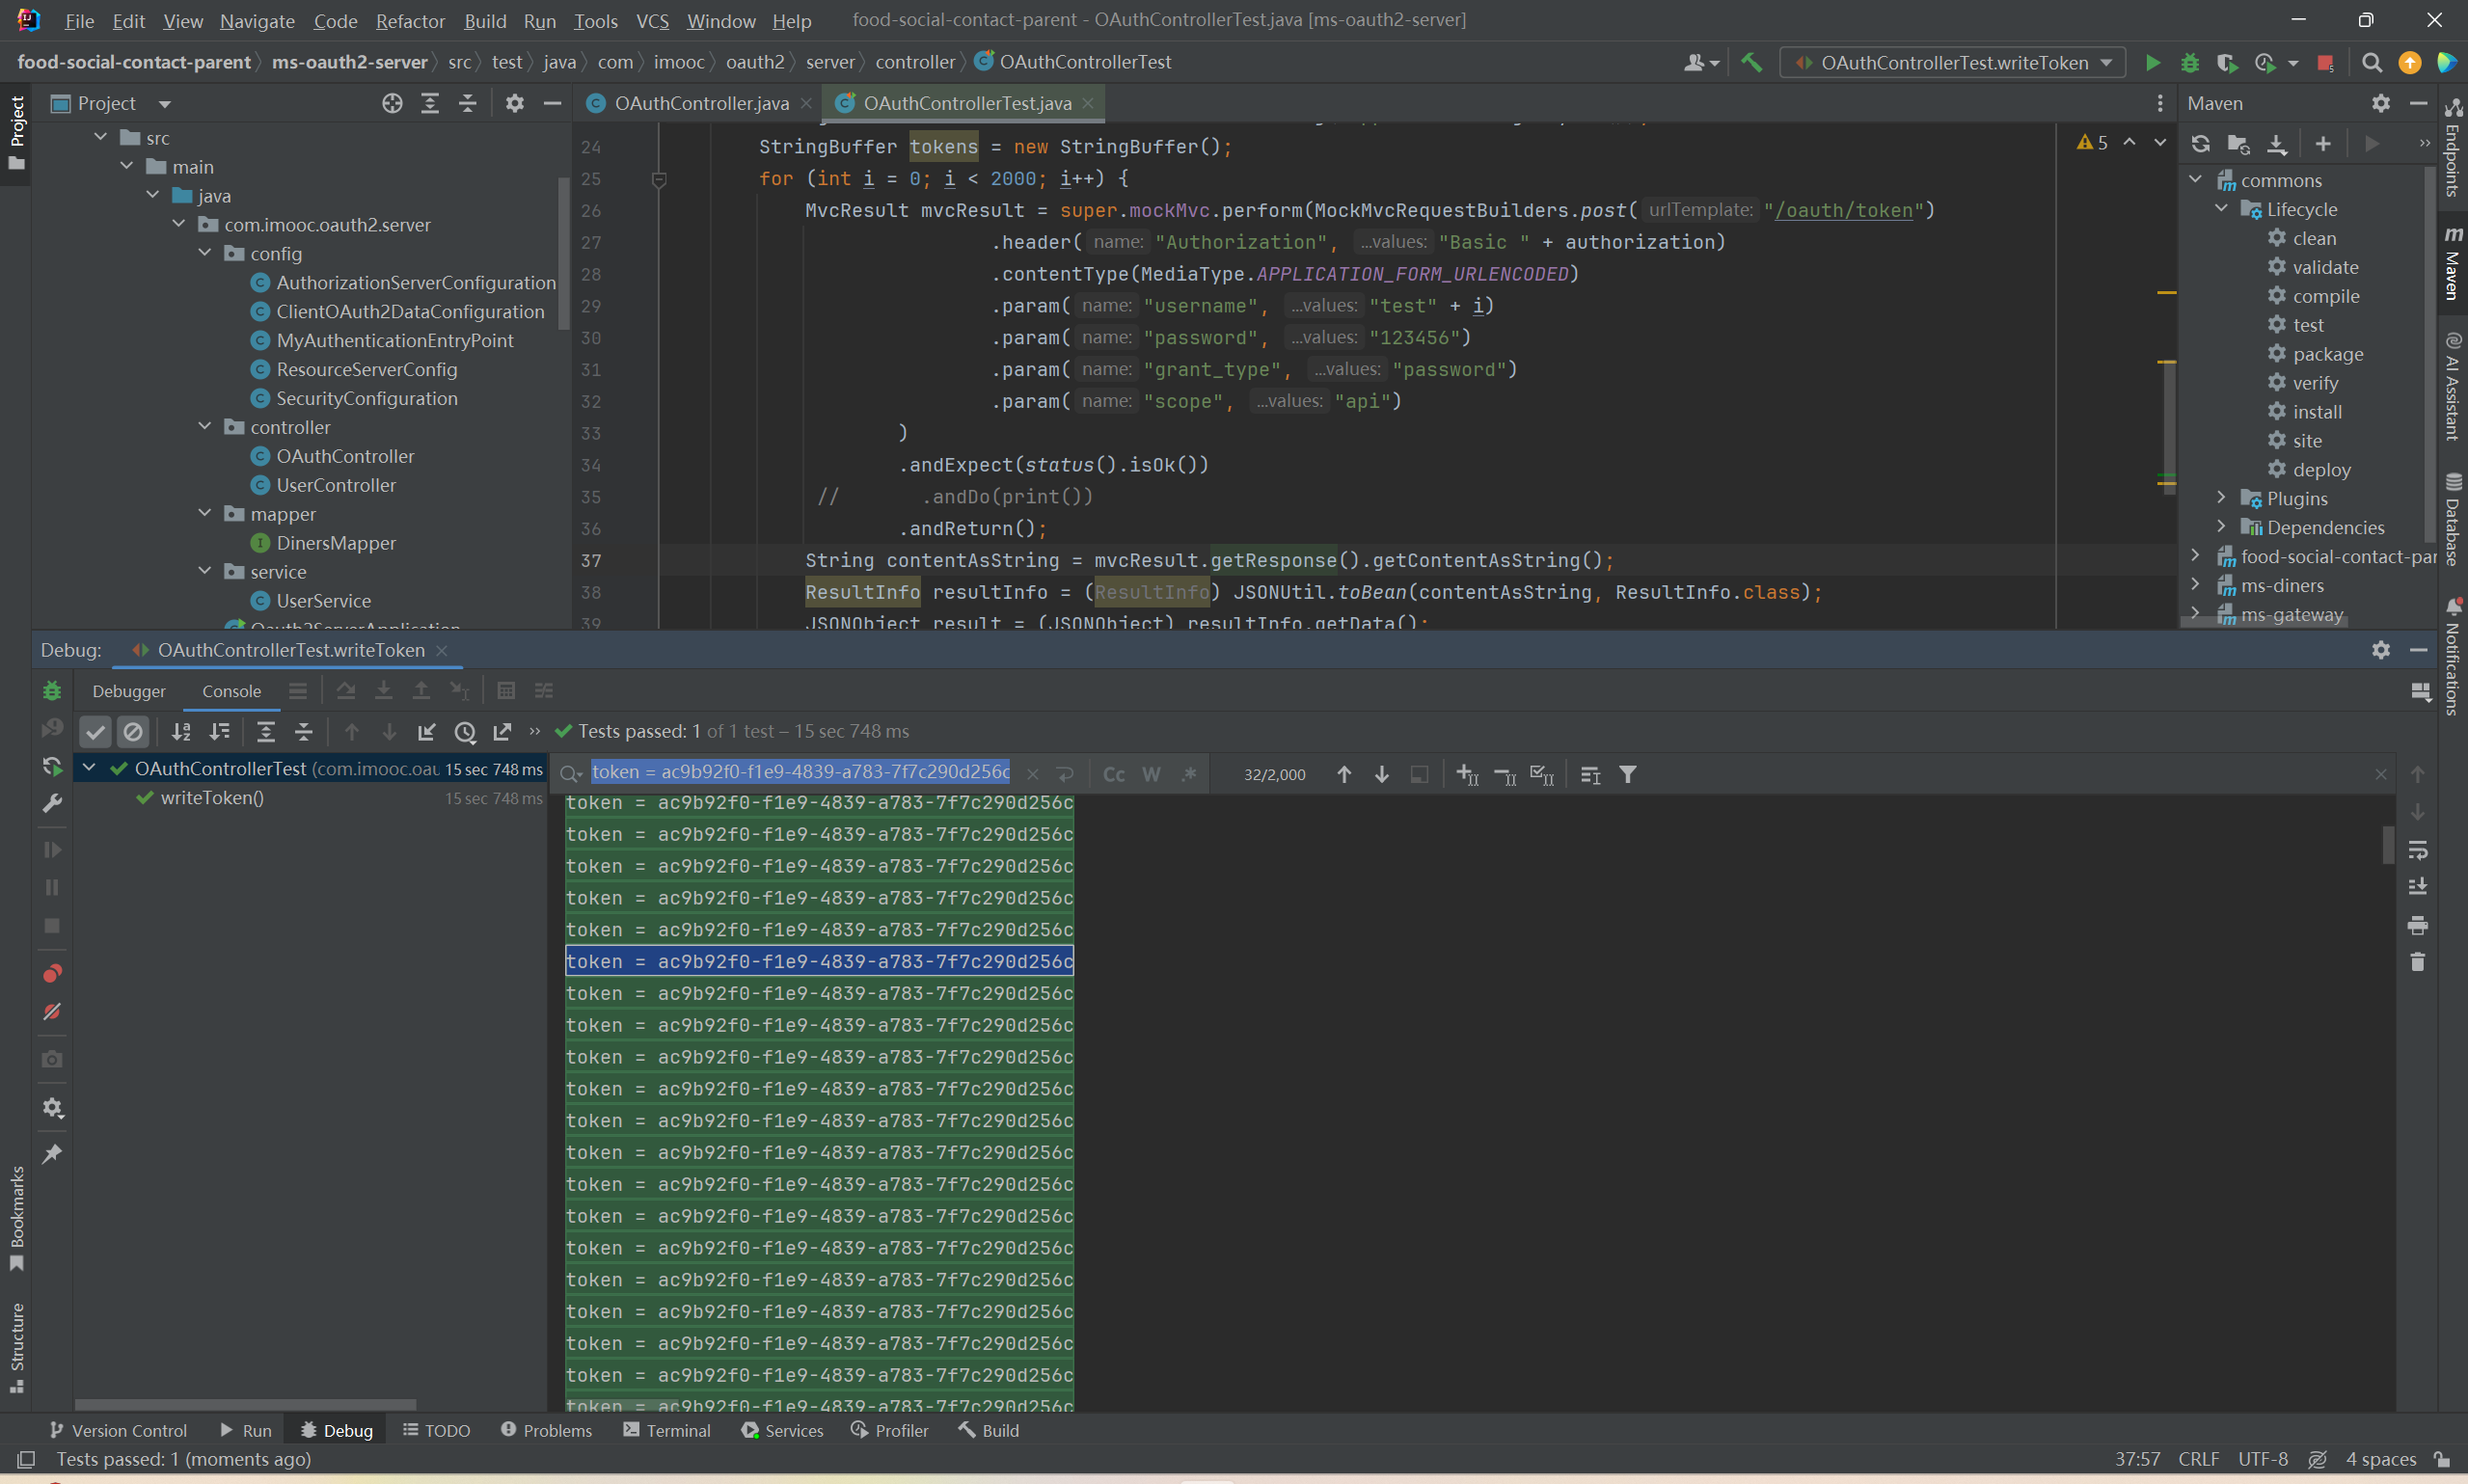Click the filter search results funnel icon
The width and height of the screenshot is (2468, 1484).
tap(1628, 774)
